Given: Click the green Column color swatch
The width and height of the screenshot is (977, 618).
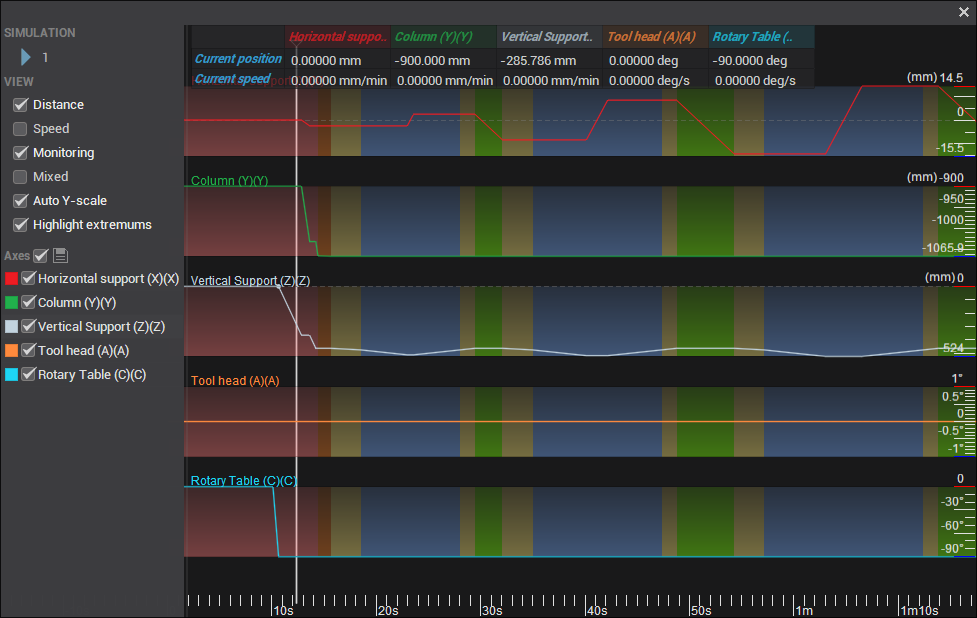Looking at the screenshot, I should (x=12, y=303).
